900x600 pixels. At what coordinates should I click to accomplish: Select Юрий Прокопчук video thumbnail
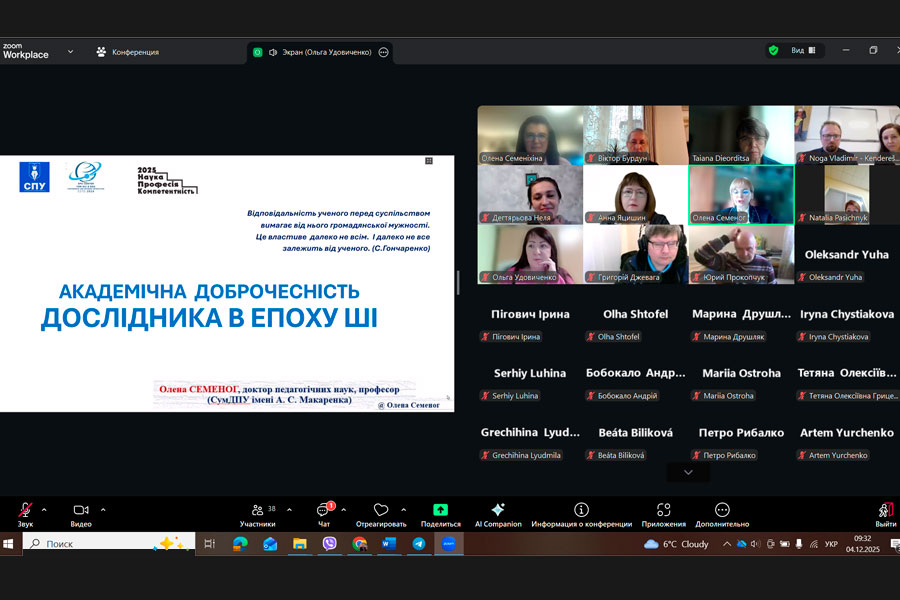click(x=742, y=254)
